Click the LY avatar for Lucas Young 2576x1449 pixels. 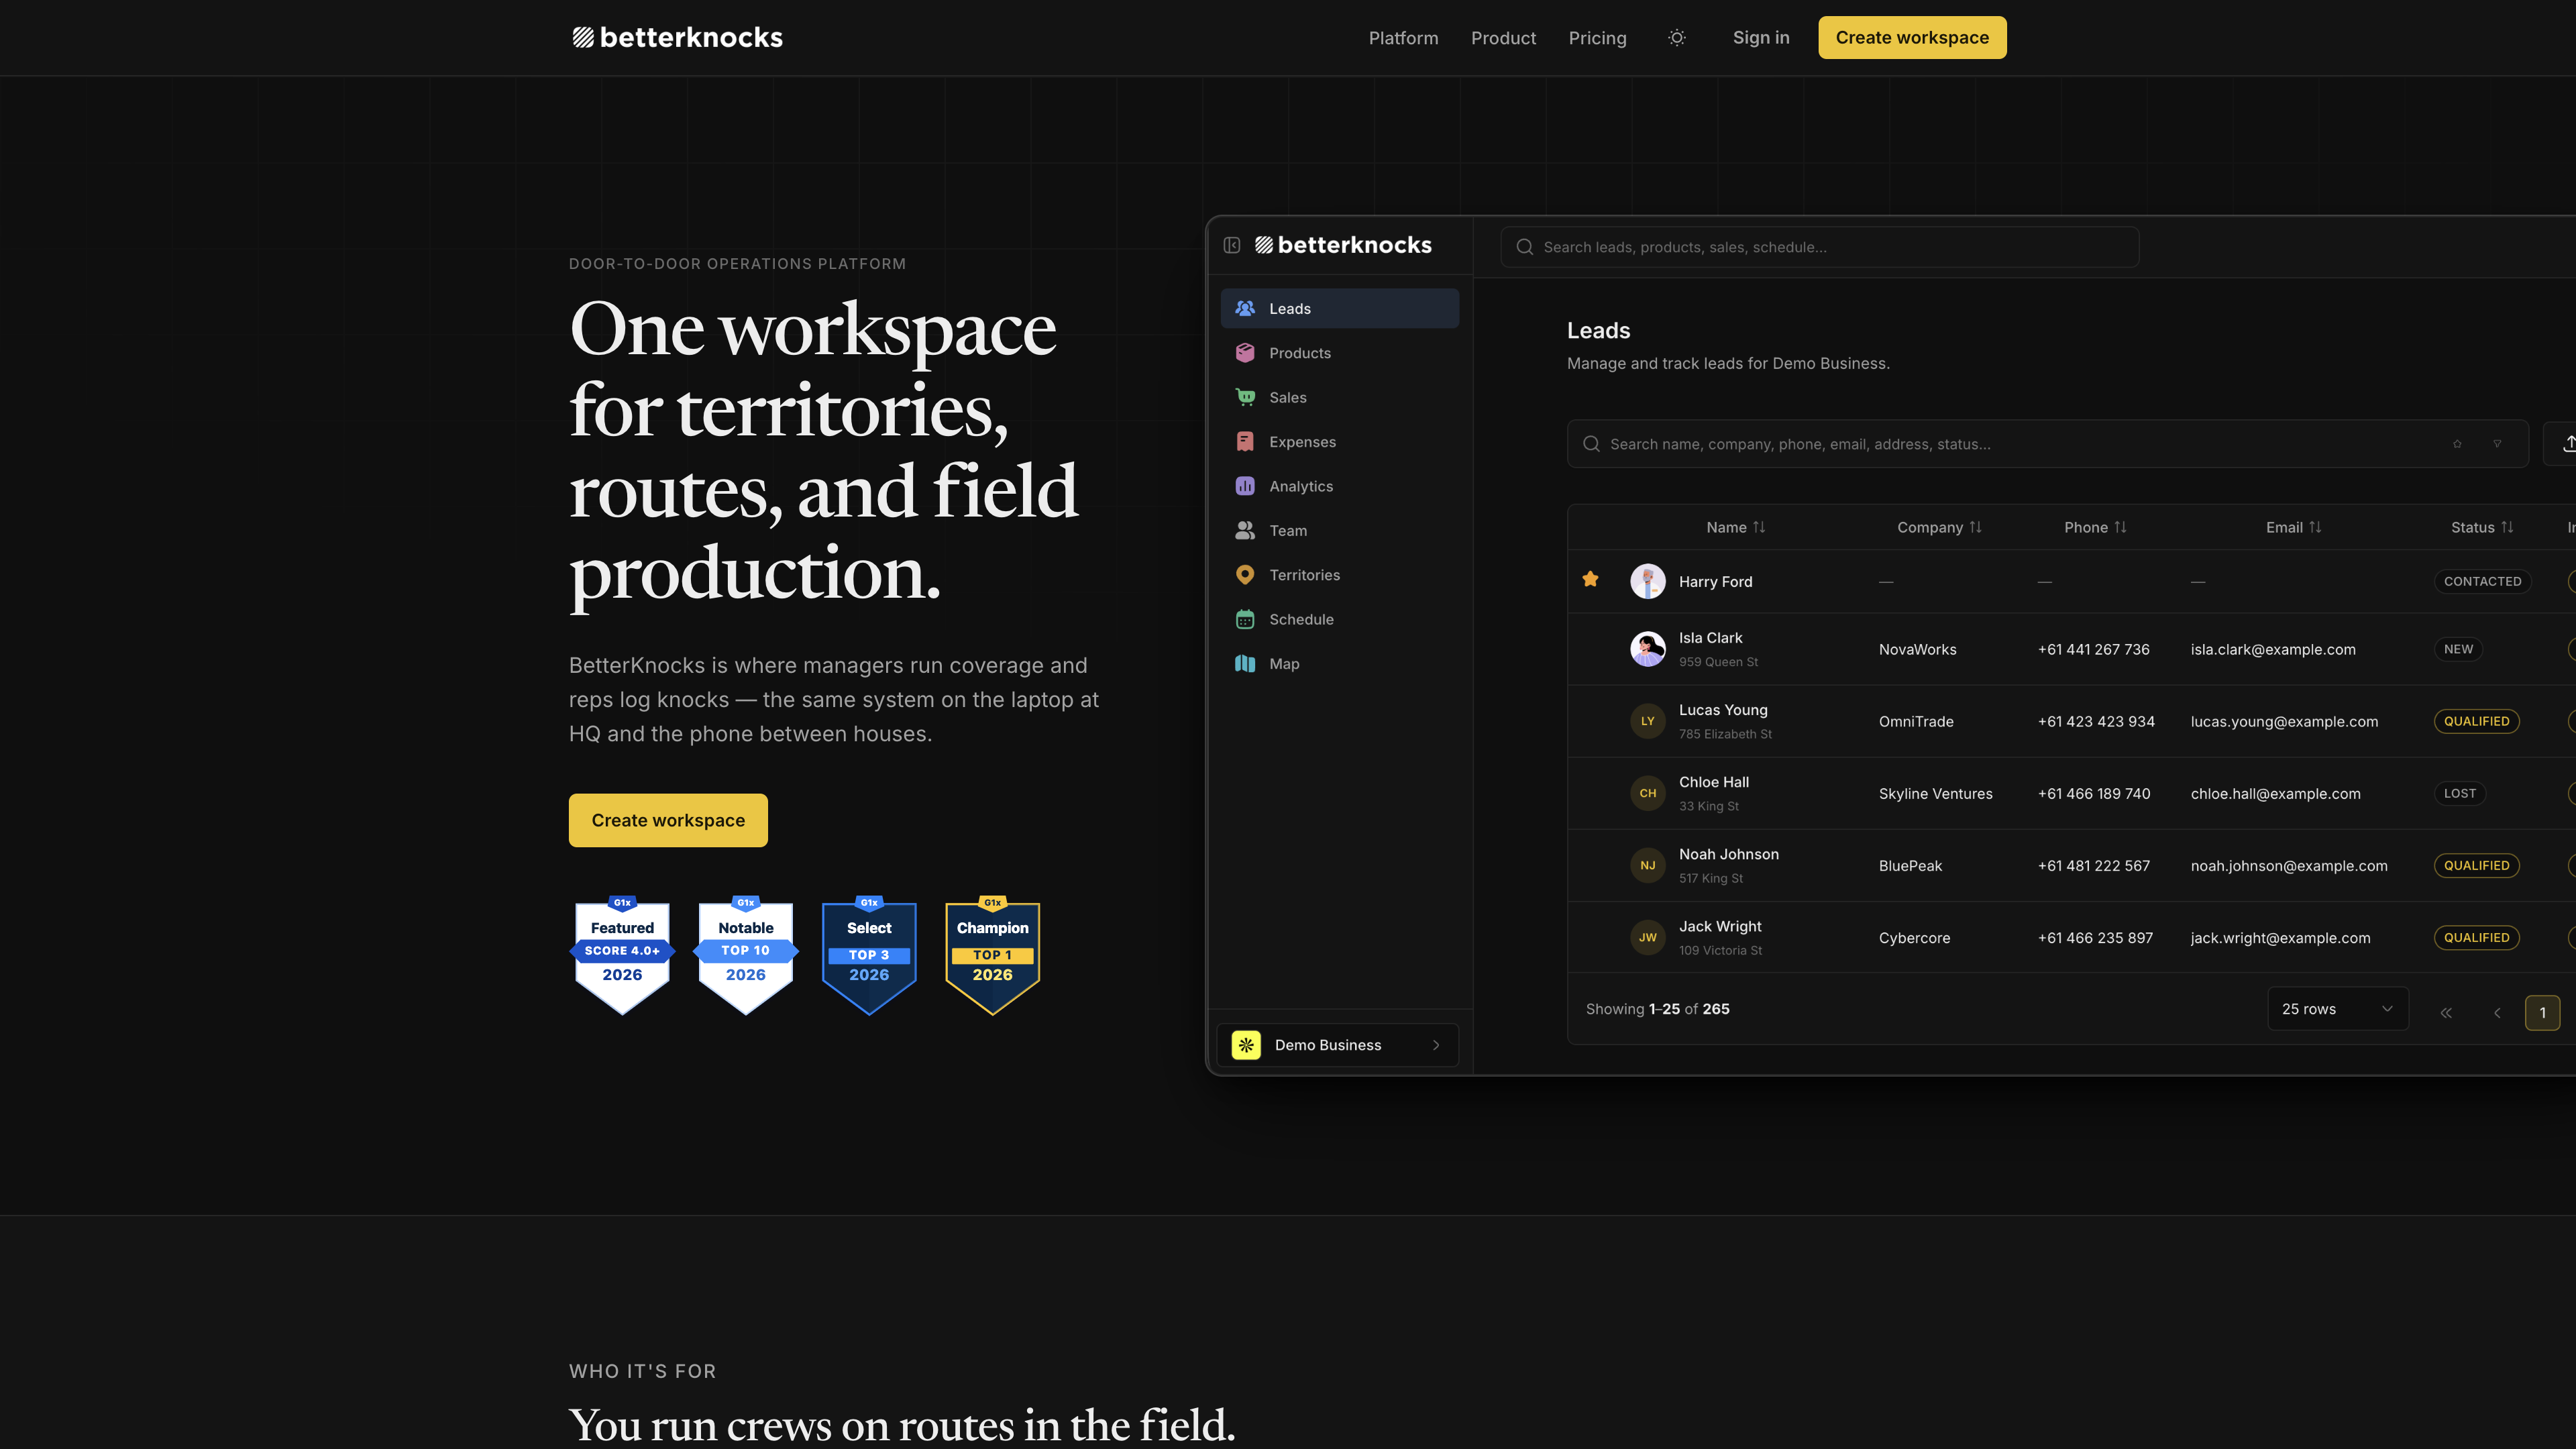pyautogui.click(x=1648, y=721)
